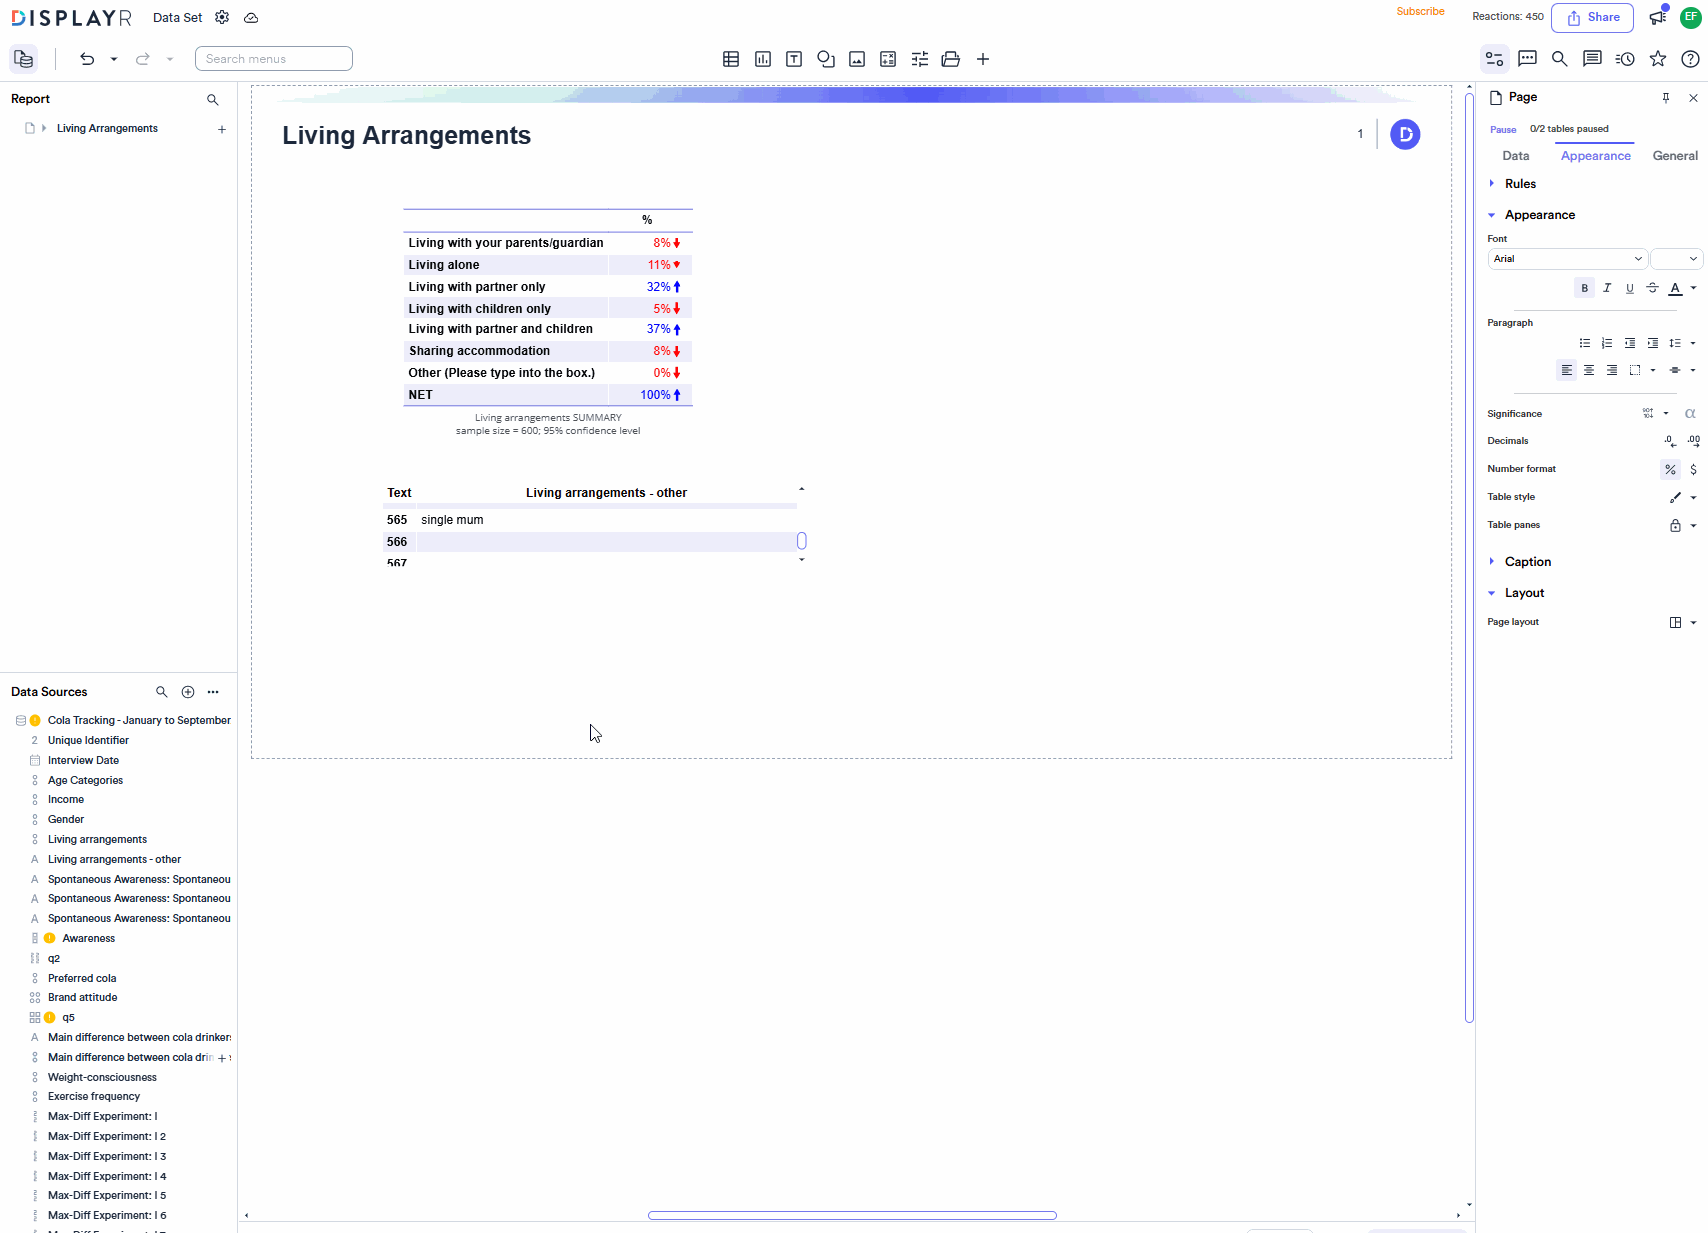This screenshot has height=1233, width=1708.
Task: Insert a calculation from the toolbar
Action: (888, 59)
